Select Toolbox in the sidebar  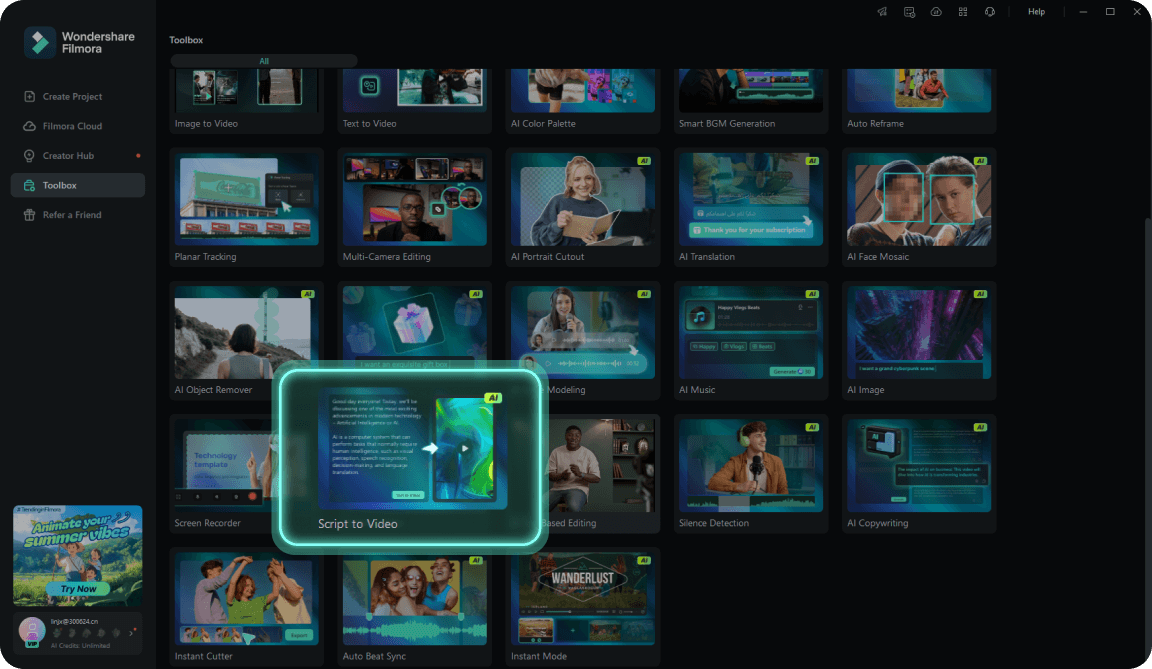tap(78, 185)
